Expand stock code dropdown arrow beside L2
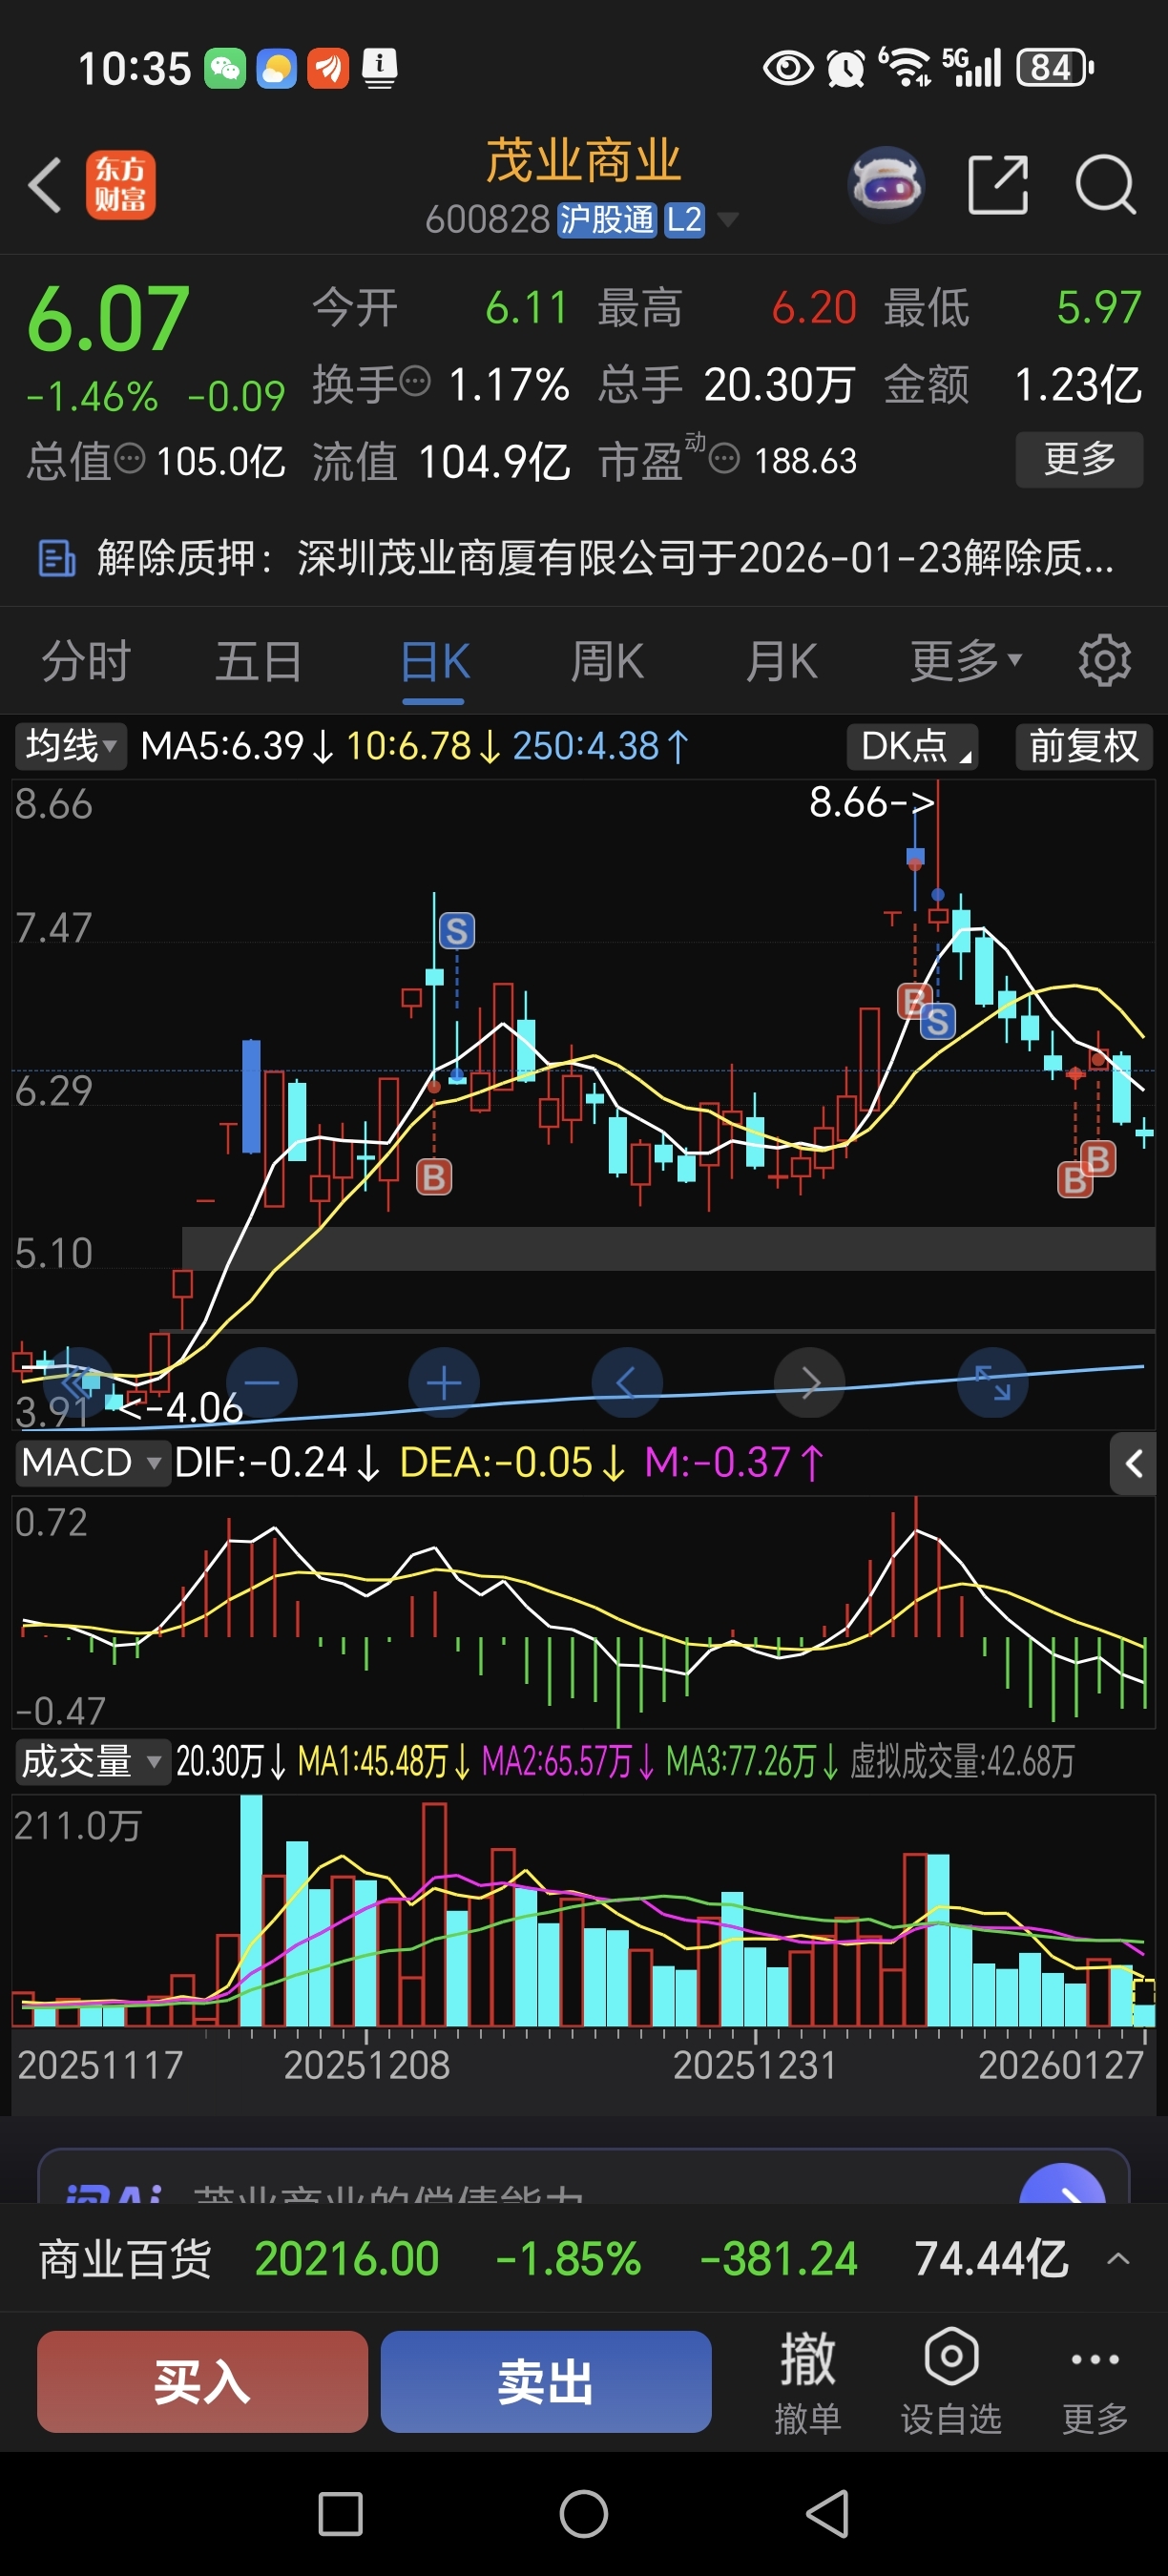 [729, 219]
